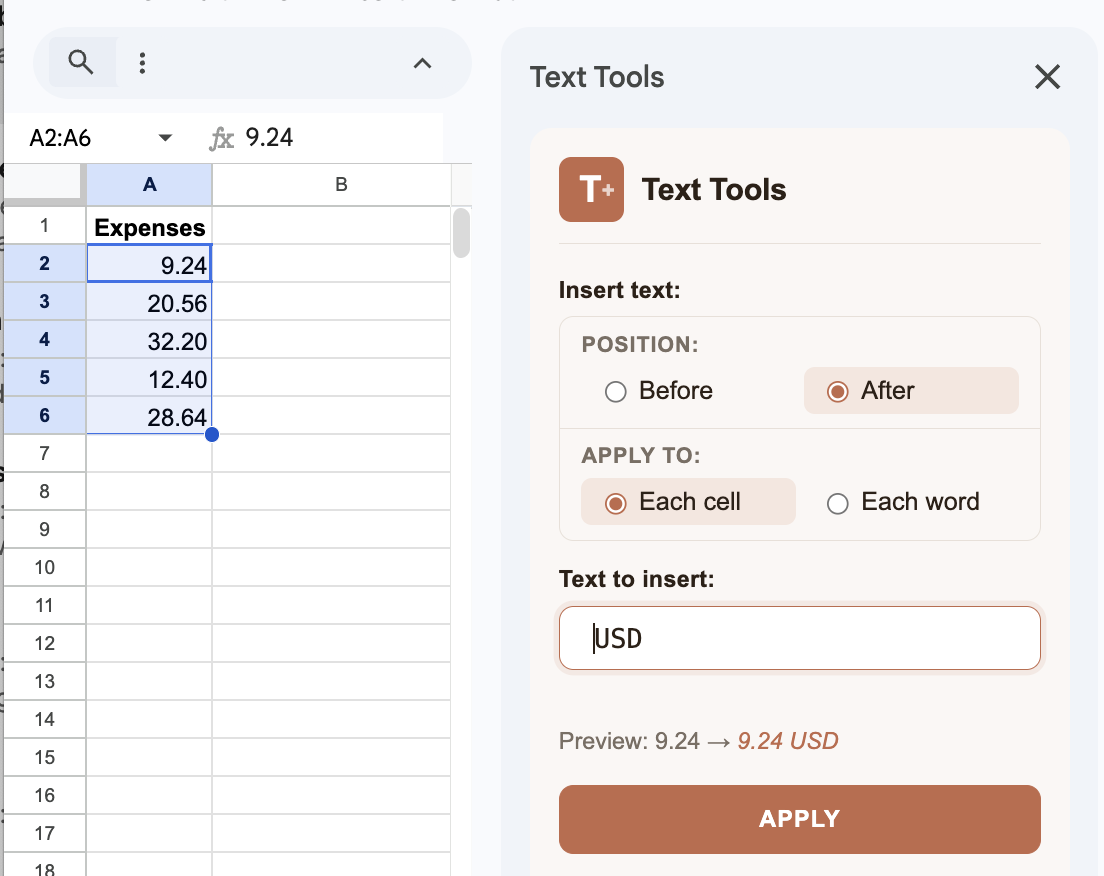Click the sheet's vertical scrollbar
This screenshot has height=876, width=1104.
pyautogui.click(x=460, y=235)
